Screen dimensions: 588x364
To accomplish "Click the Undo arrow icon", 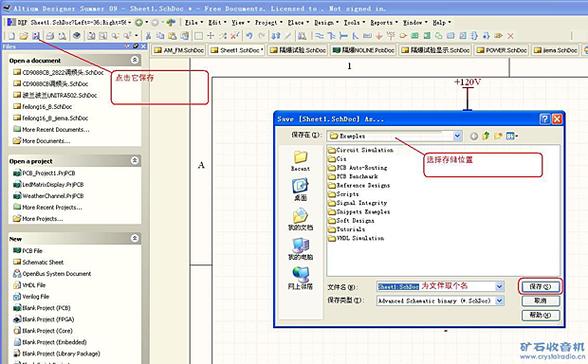I will click(x=249, y=36).
